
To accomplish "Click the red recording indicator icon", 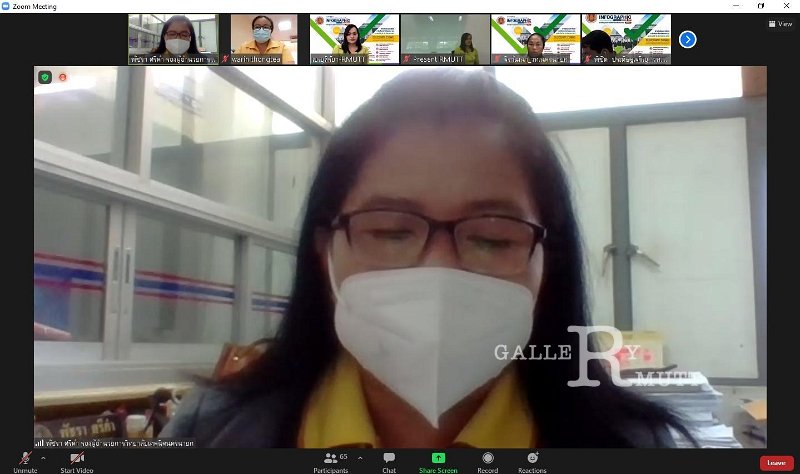I will tap(63, 77).
